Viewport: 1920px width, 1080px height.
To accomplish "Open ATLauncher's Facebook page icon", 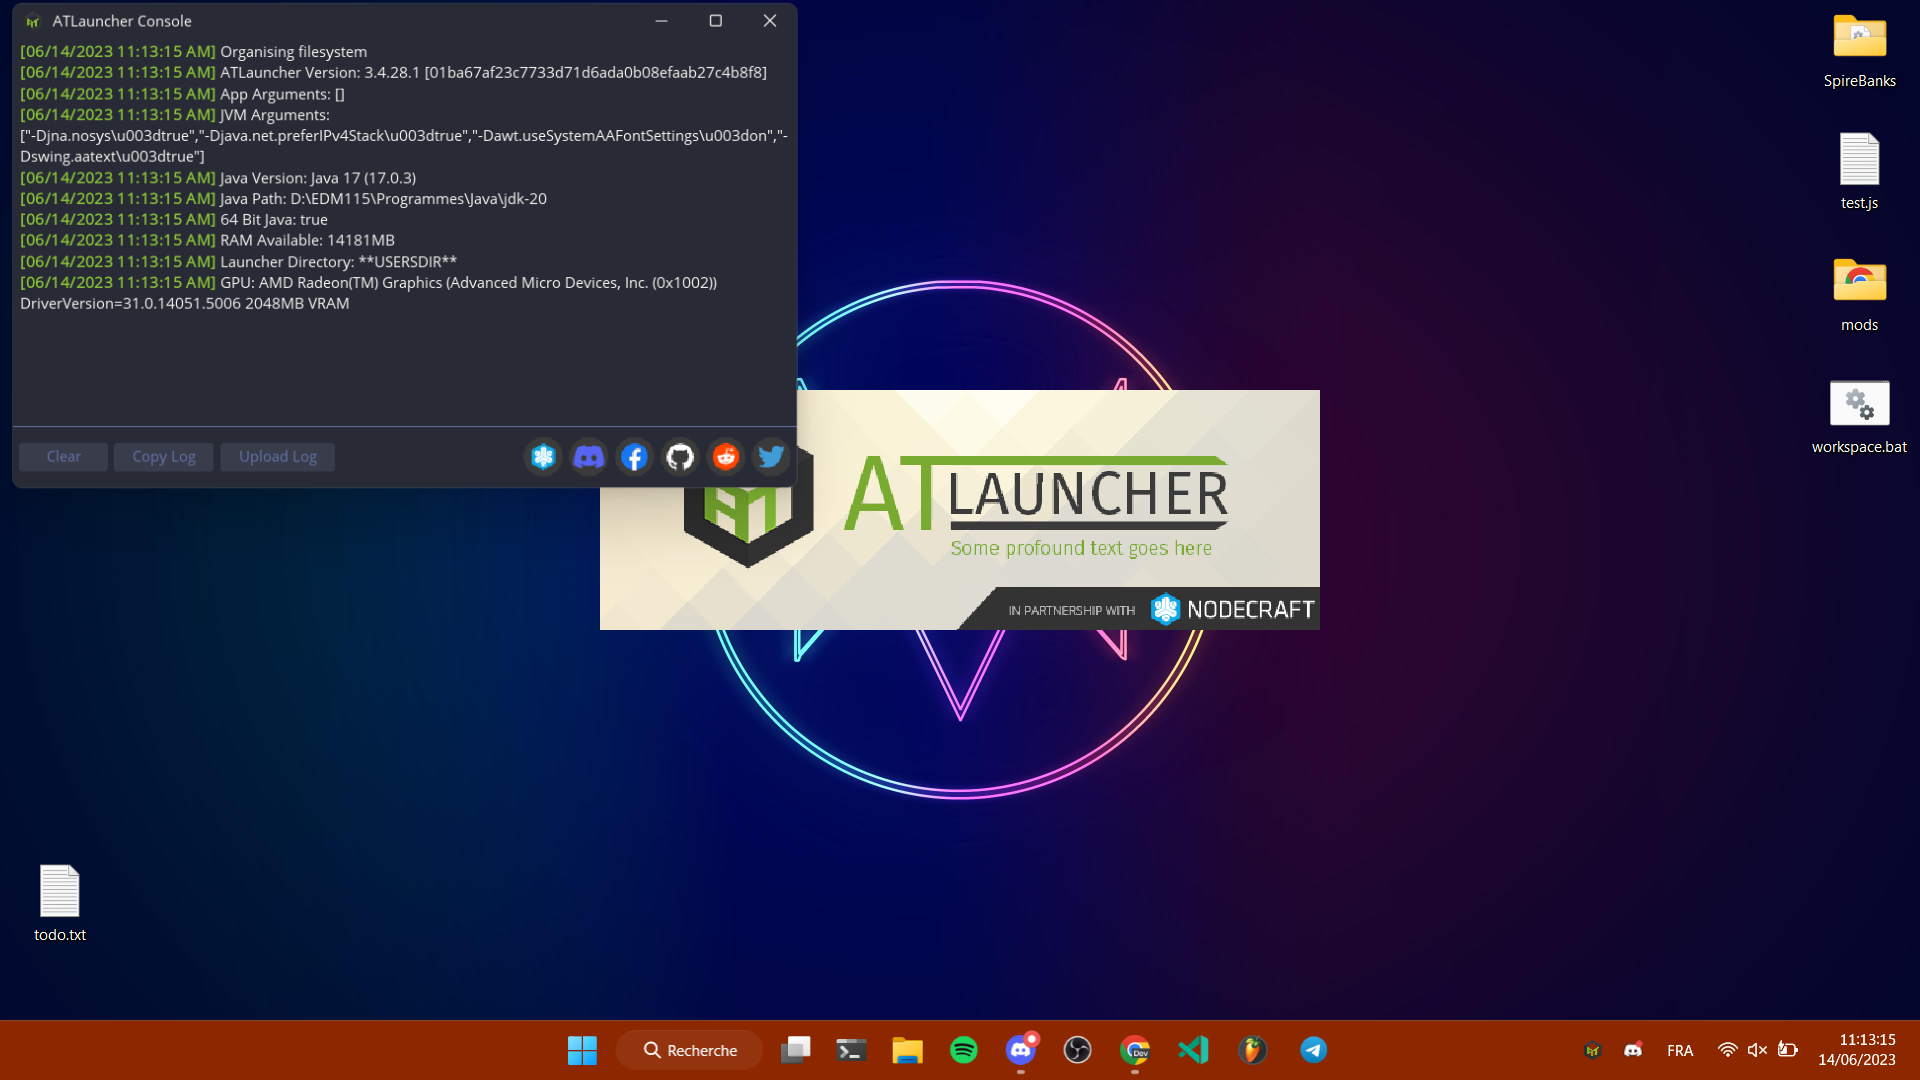I will click(x=634, y=456).
